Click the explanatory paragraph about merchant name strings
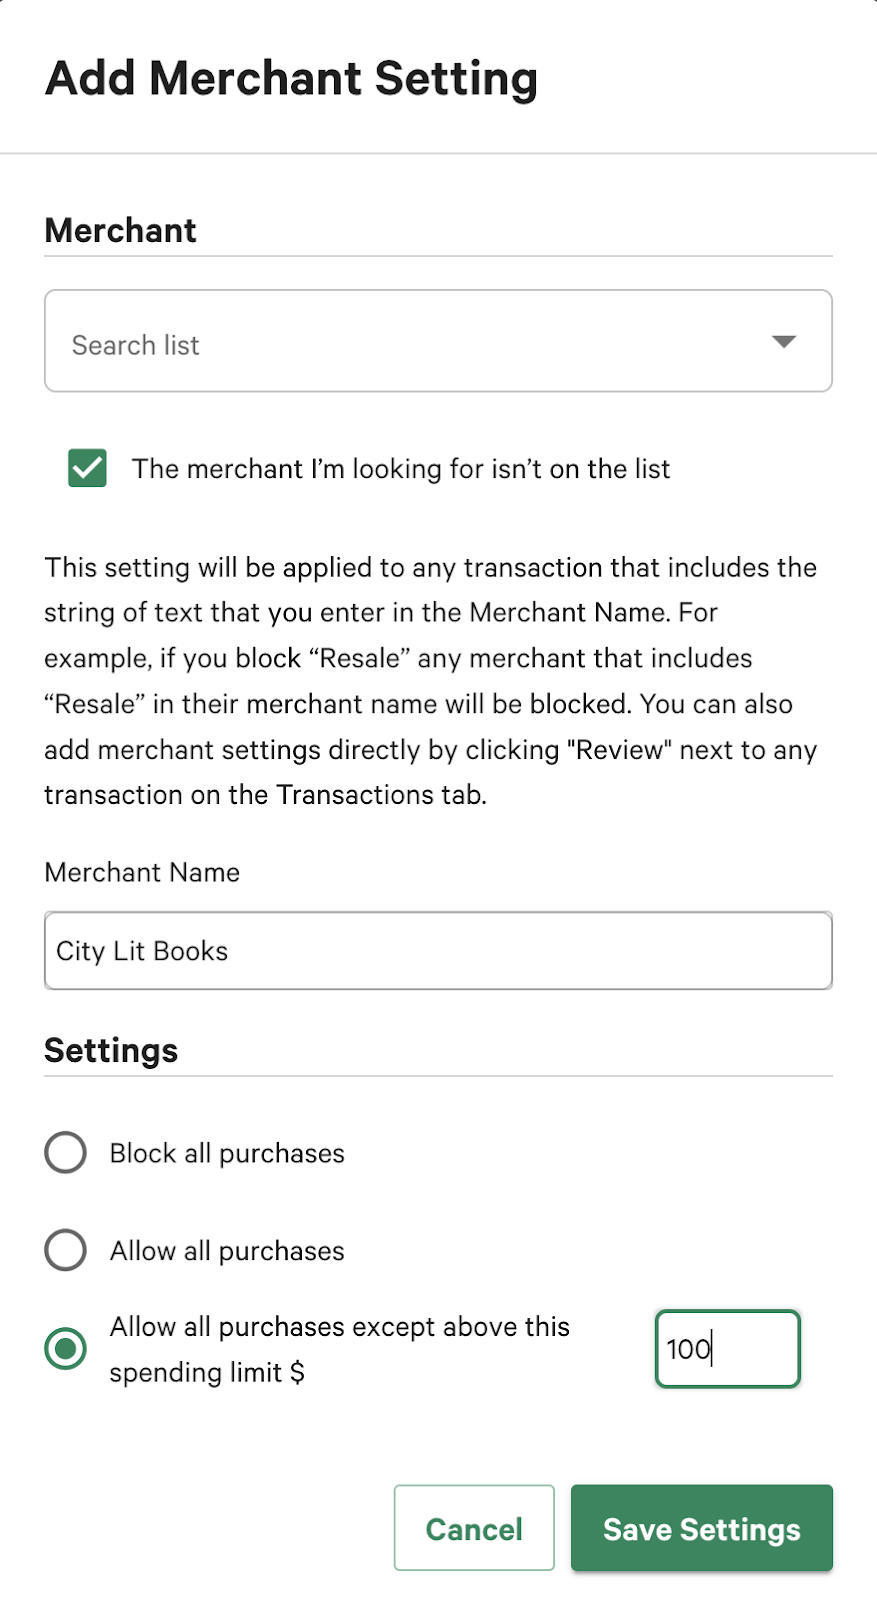The width and height of the screenshot is (877, 1600). click(x=430, y=681)
